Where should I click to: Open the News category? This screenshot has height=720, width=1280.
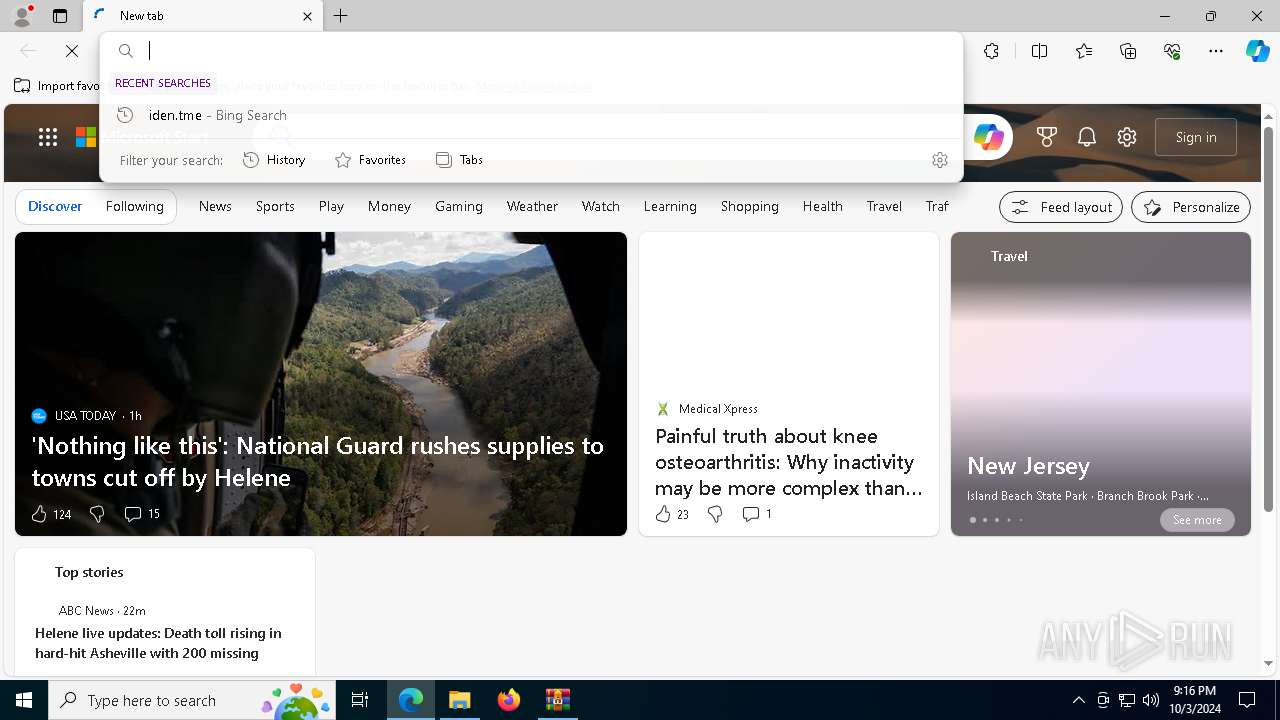[x=215, y=206]
